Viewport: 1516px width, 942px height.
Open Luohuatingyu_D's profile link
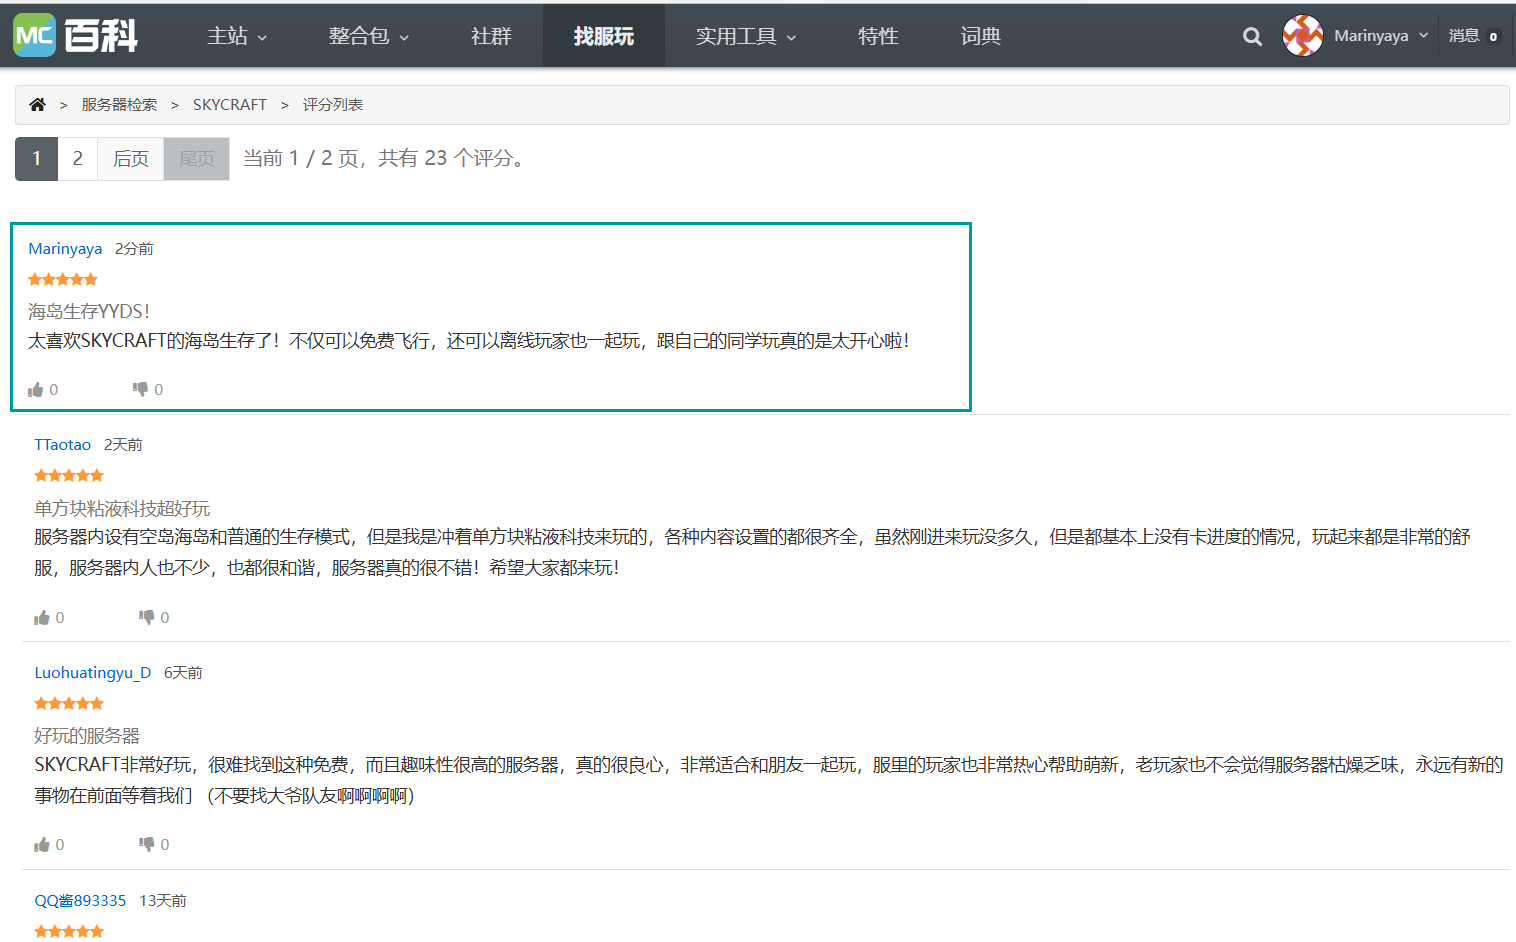93,672
